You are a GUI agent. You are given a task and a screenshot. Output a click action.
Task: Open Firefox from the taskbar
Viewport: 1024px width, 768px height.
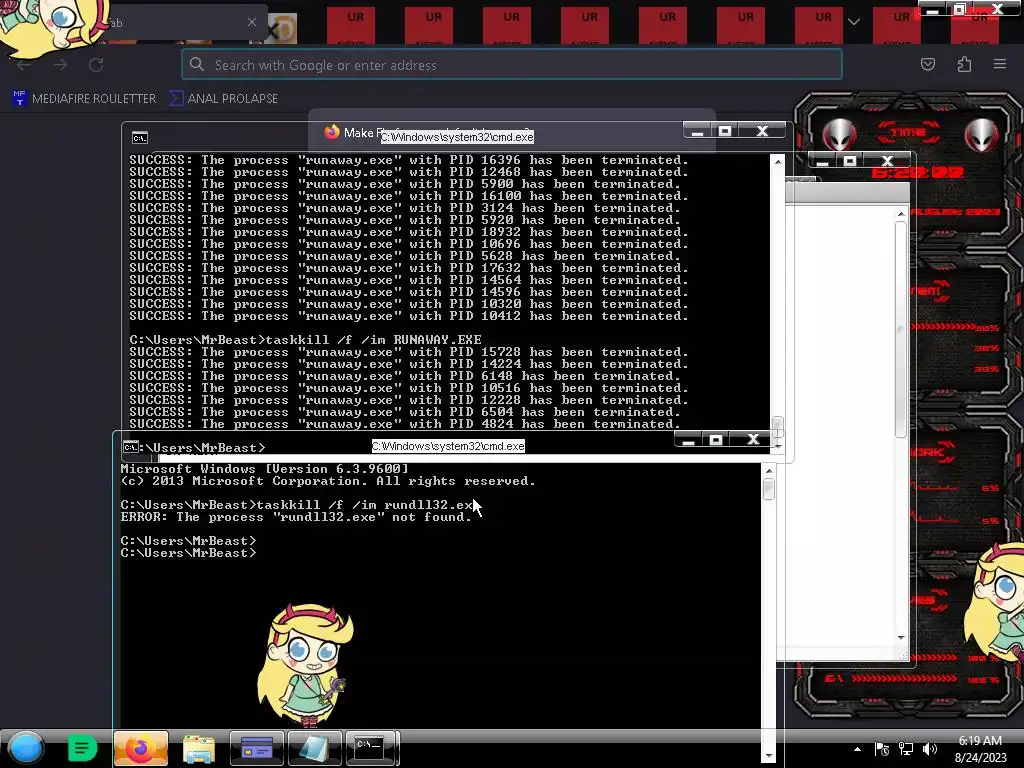click(x=140, y=748)
